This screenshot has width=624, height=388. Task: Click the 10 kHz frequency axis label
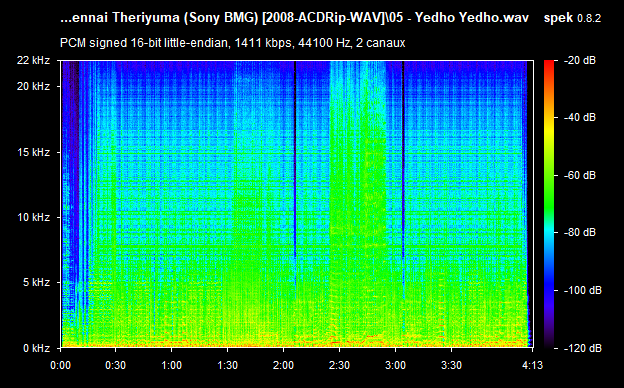tap(33, 217)
